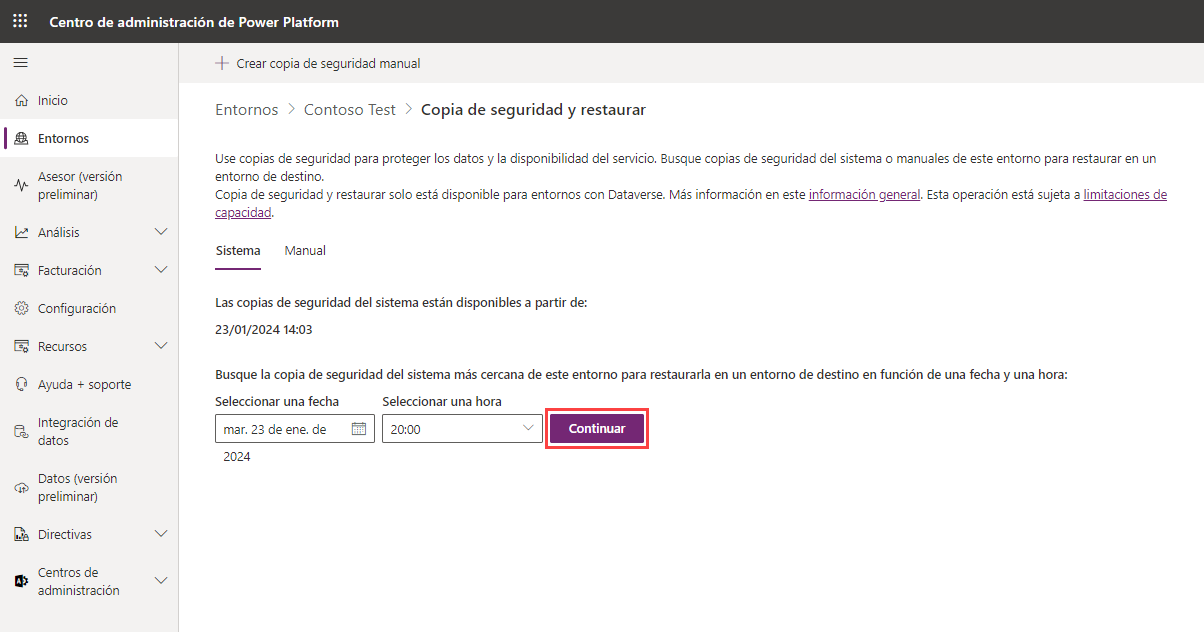This screenshot has width=1204, height=632.
Task: Expand the Facturación menu chevron
Action: (x=161, y=270)
